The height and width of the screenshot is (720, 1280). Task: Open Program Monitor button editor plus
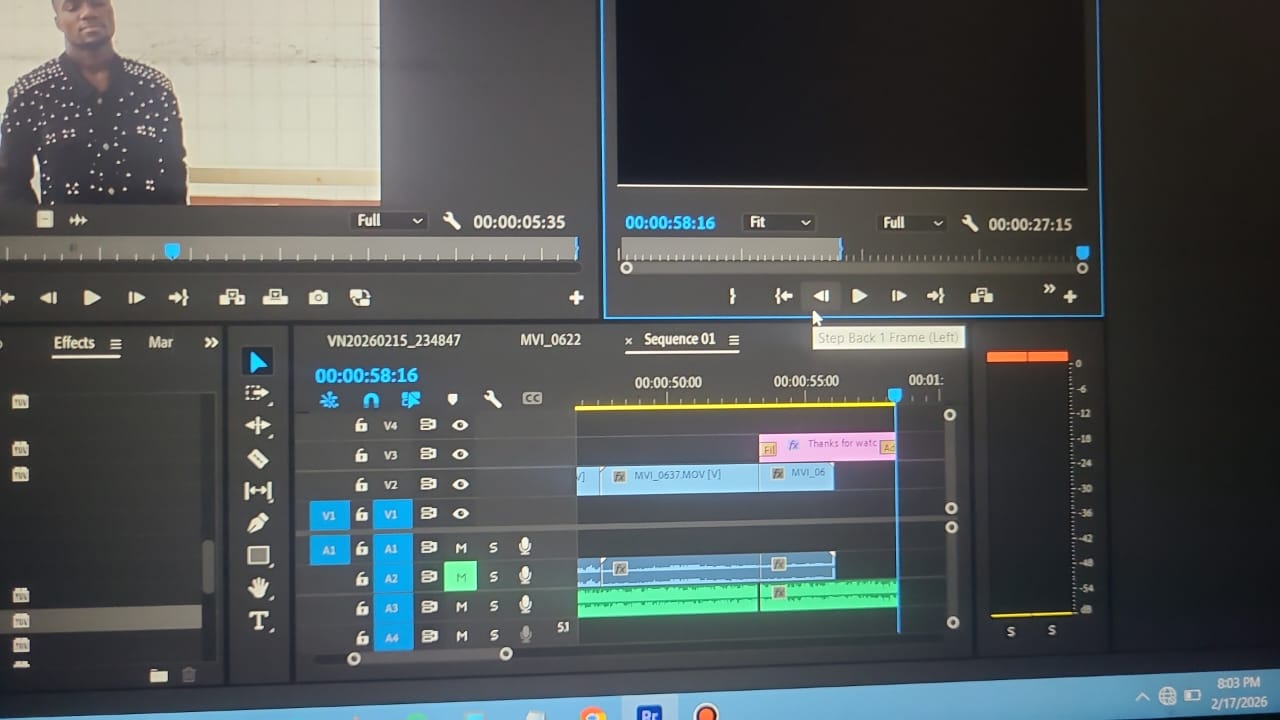(x=1070, y=297)
